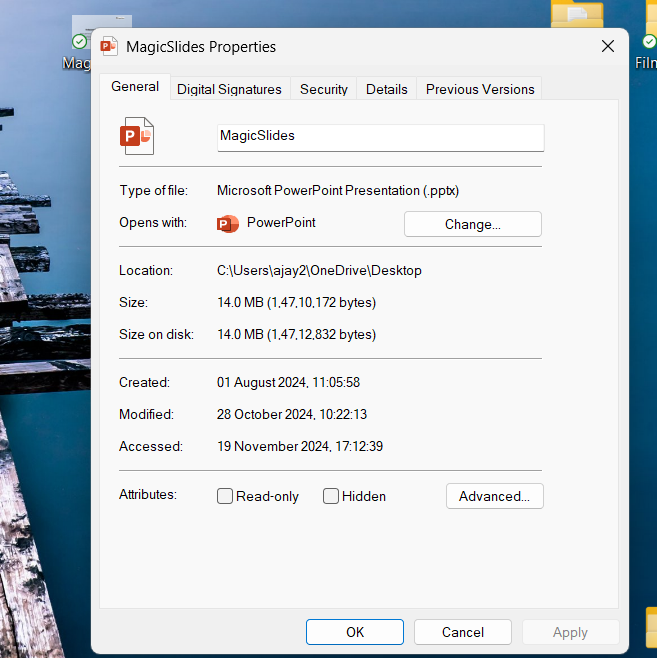Click the PowerPoint icon in the title bar
Screen dimensions: 657x658
click(109, 46)
